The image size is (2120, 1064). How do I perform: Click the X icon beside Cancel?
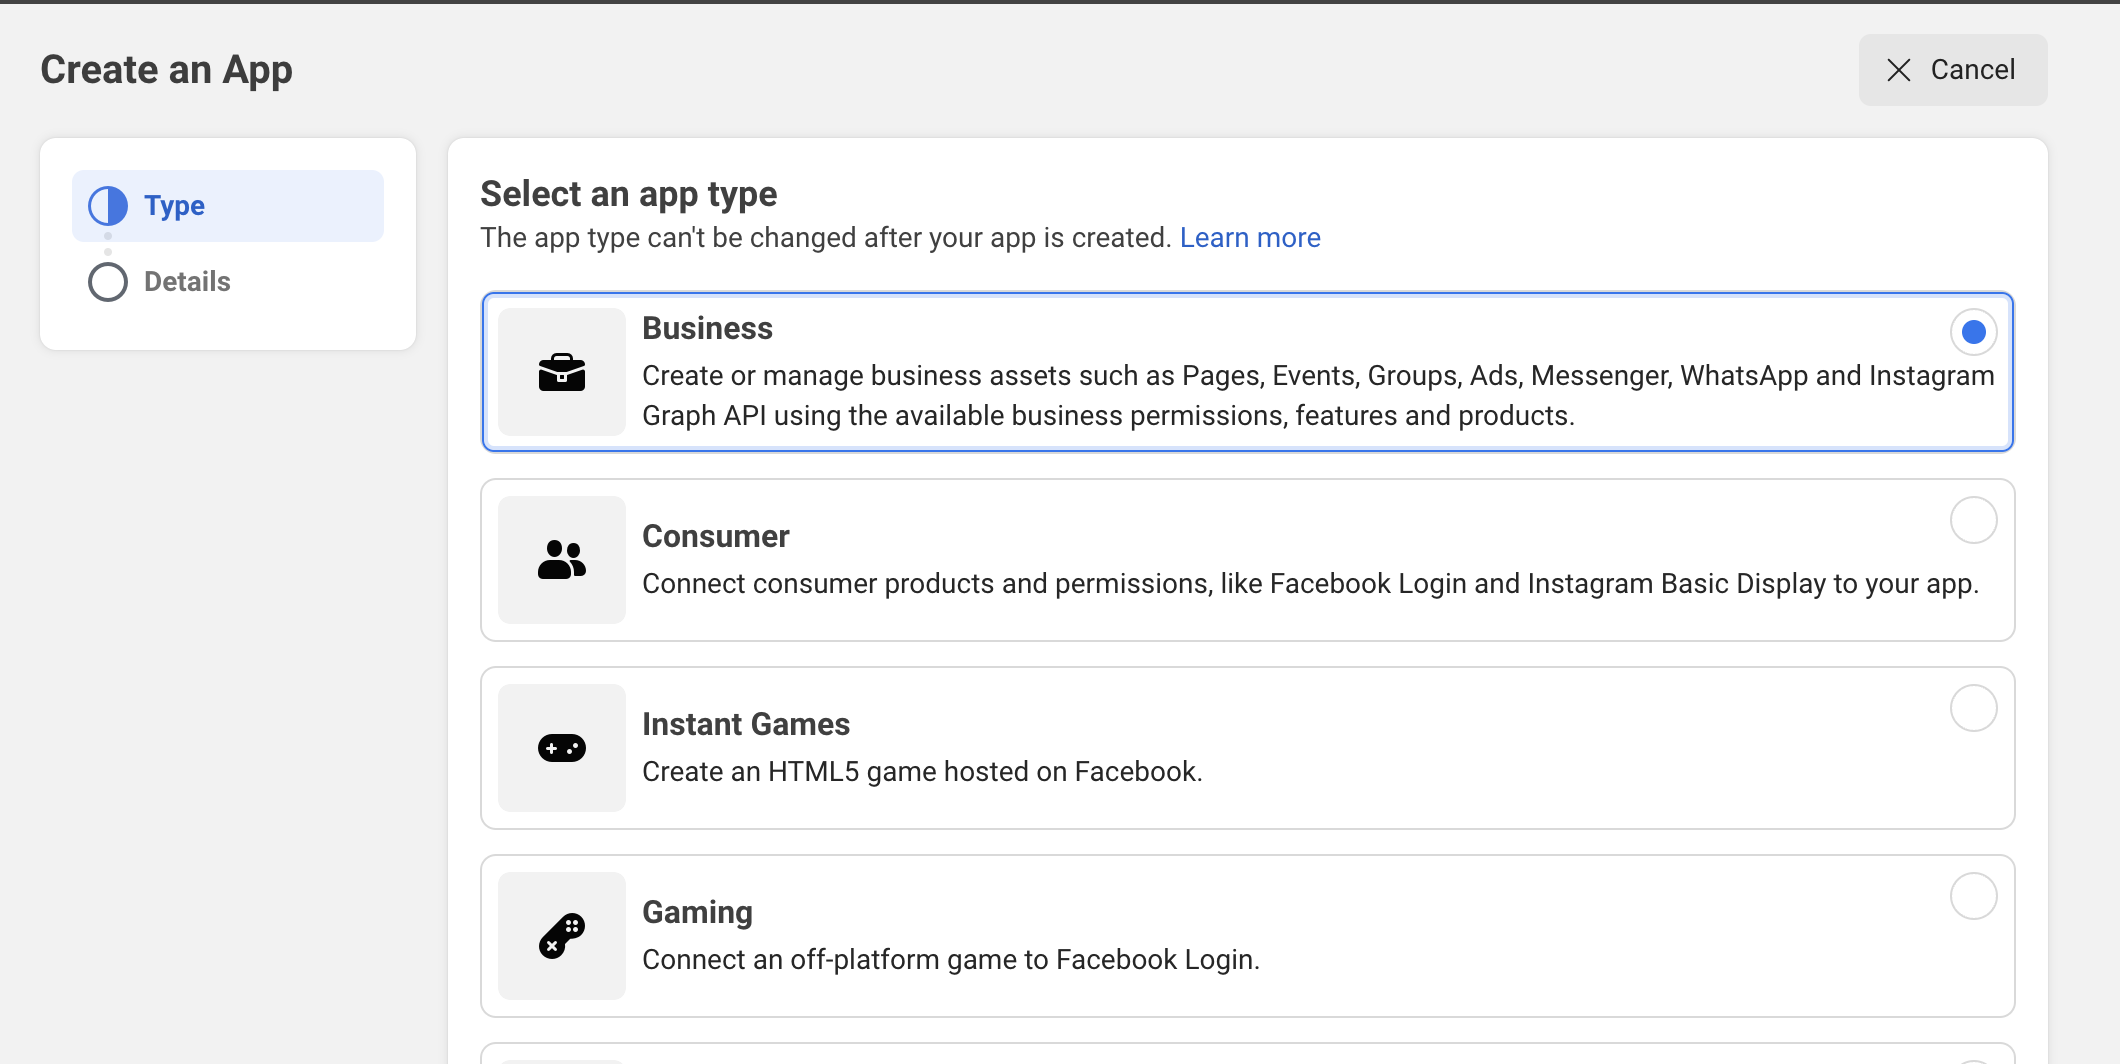click(1898, 70)
